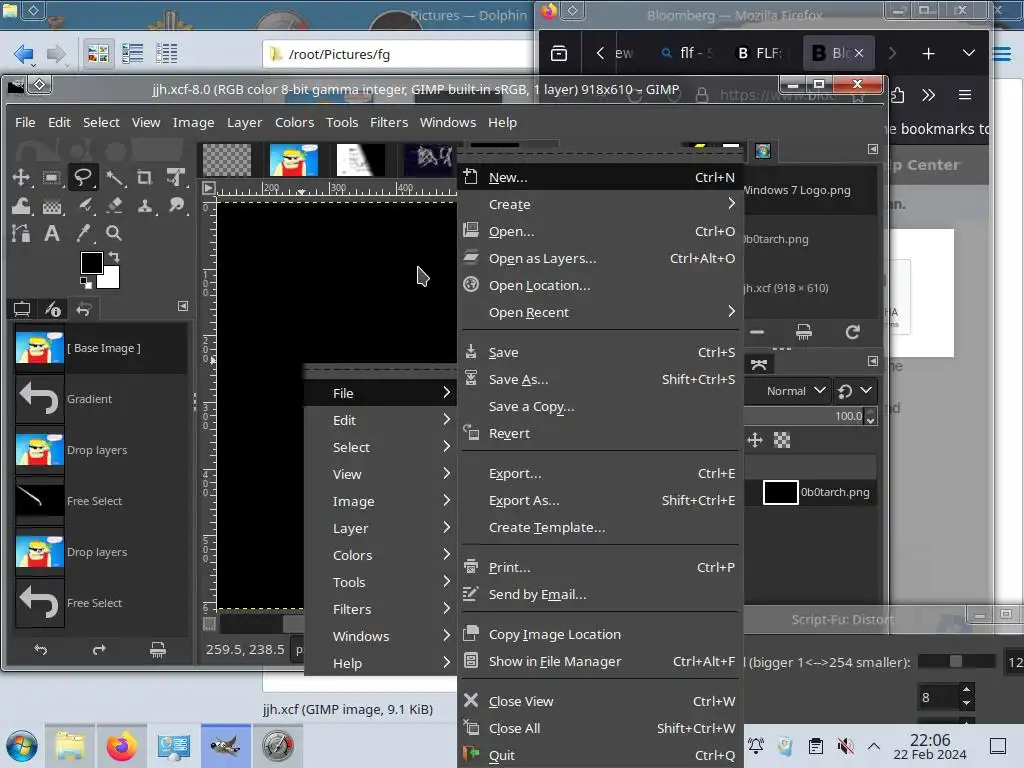Choose Export As... menu entry

(600, 500)
